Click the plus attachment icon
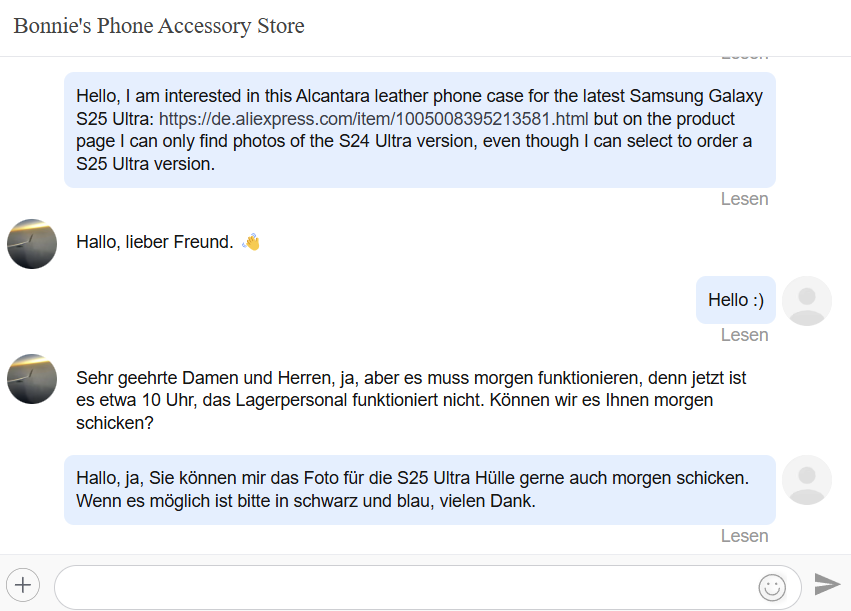851x611 pixels. (x=23, y=585)
